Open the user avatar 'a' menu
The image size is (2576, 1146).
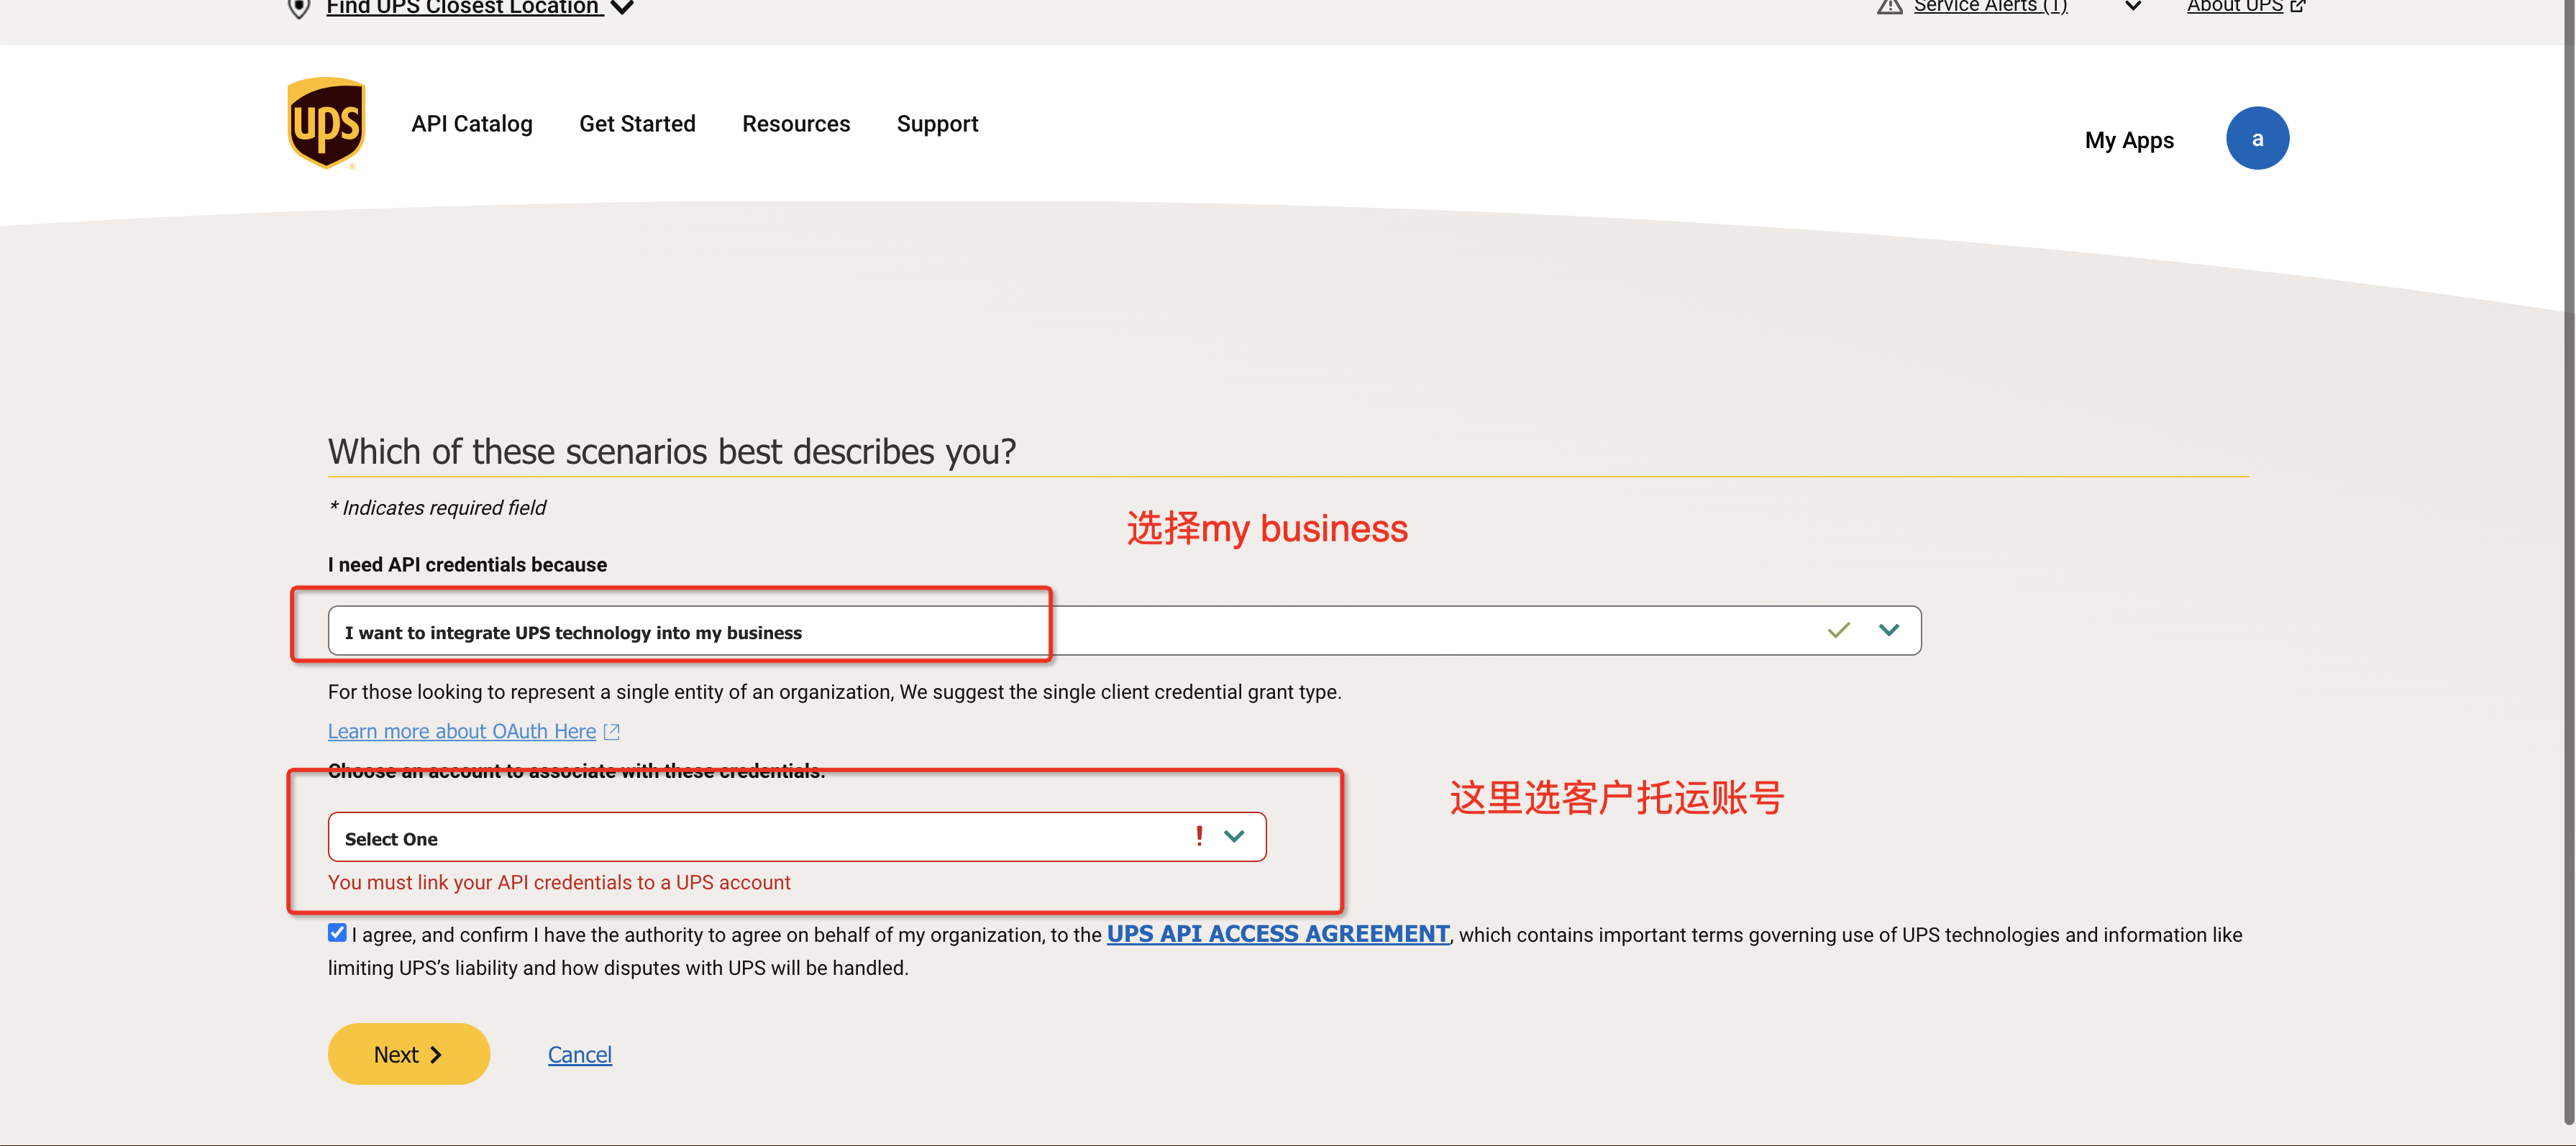2257,138
